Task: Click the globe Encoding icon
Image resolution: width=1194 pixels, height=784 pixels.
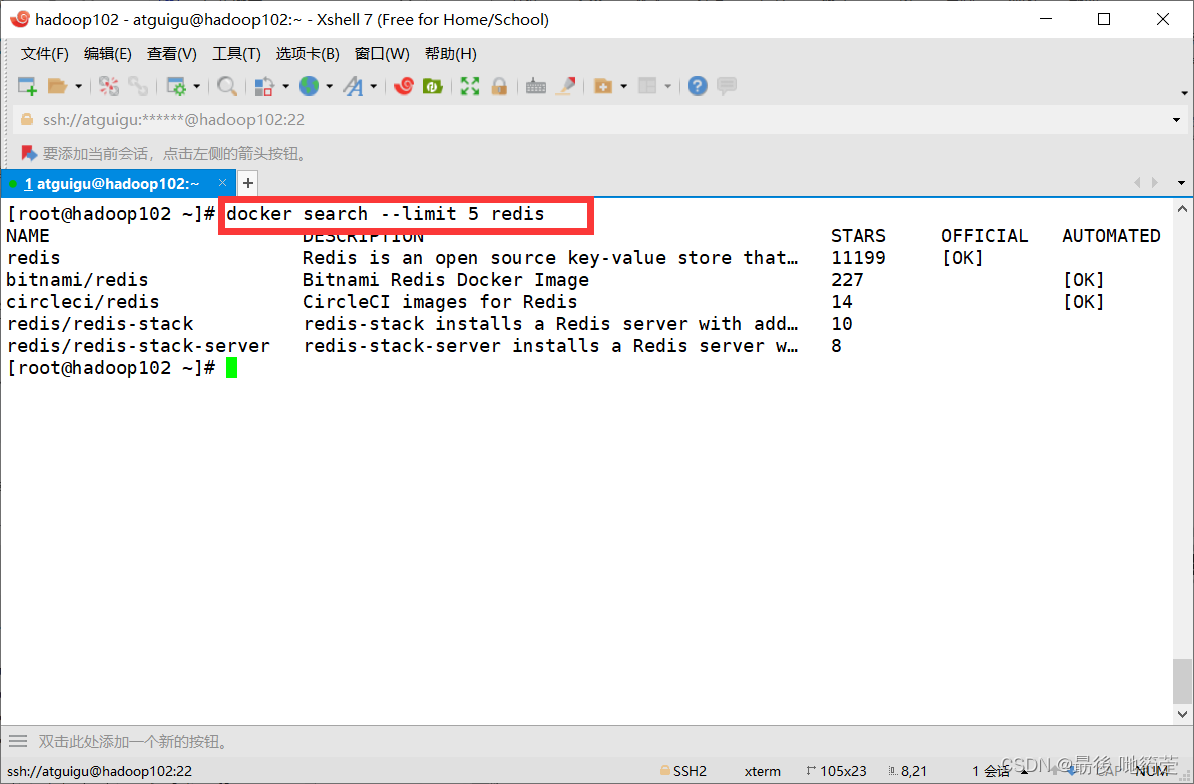Action: point(309,86)
